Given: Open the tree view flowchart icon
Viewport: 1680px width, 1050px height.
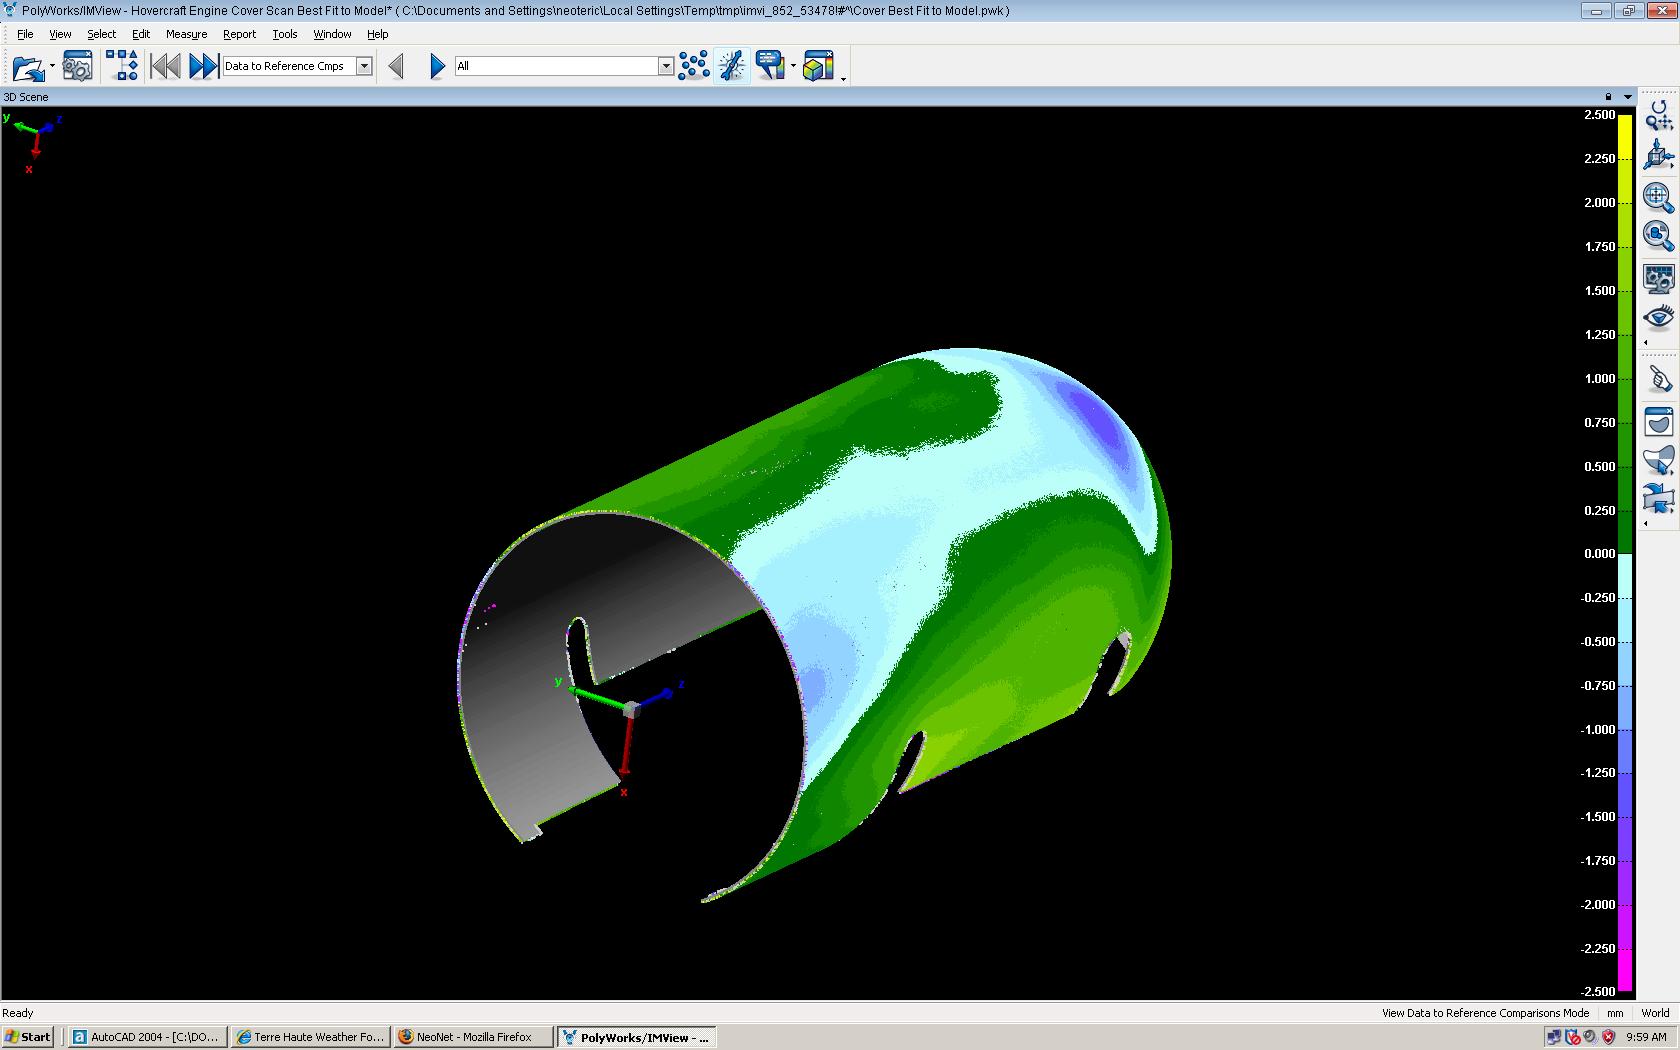Looking at the screenshot, I should click(122, 67).
